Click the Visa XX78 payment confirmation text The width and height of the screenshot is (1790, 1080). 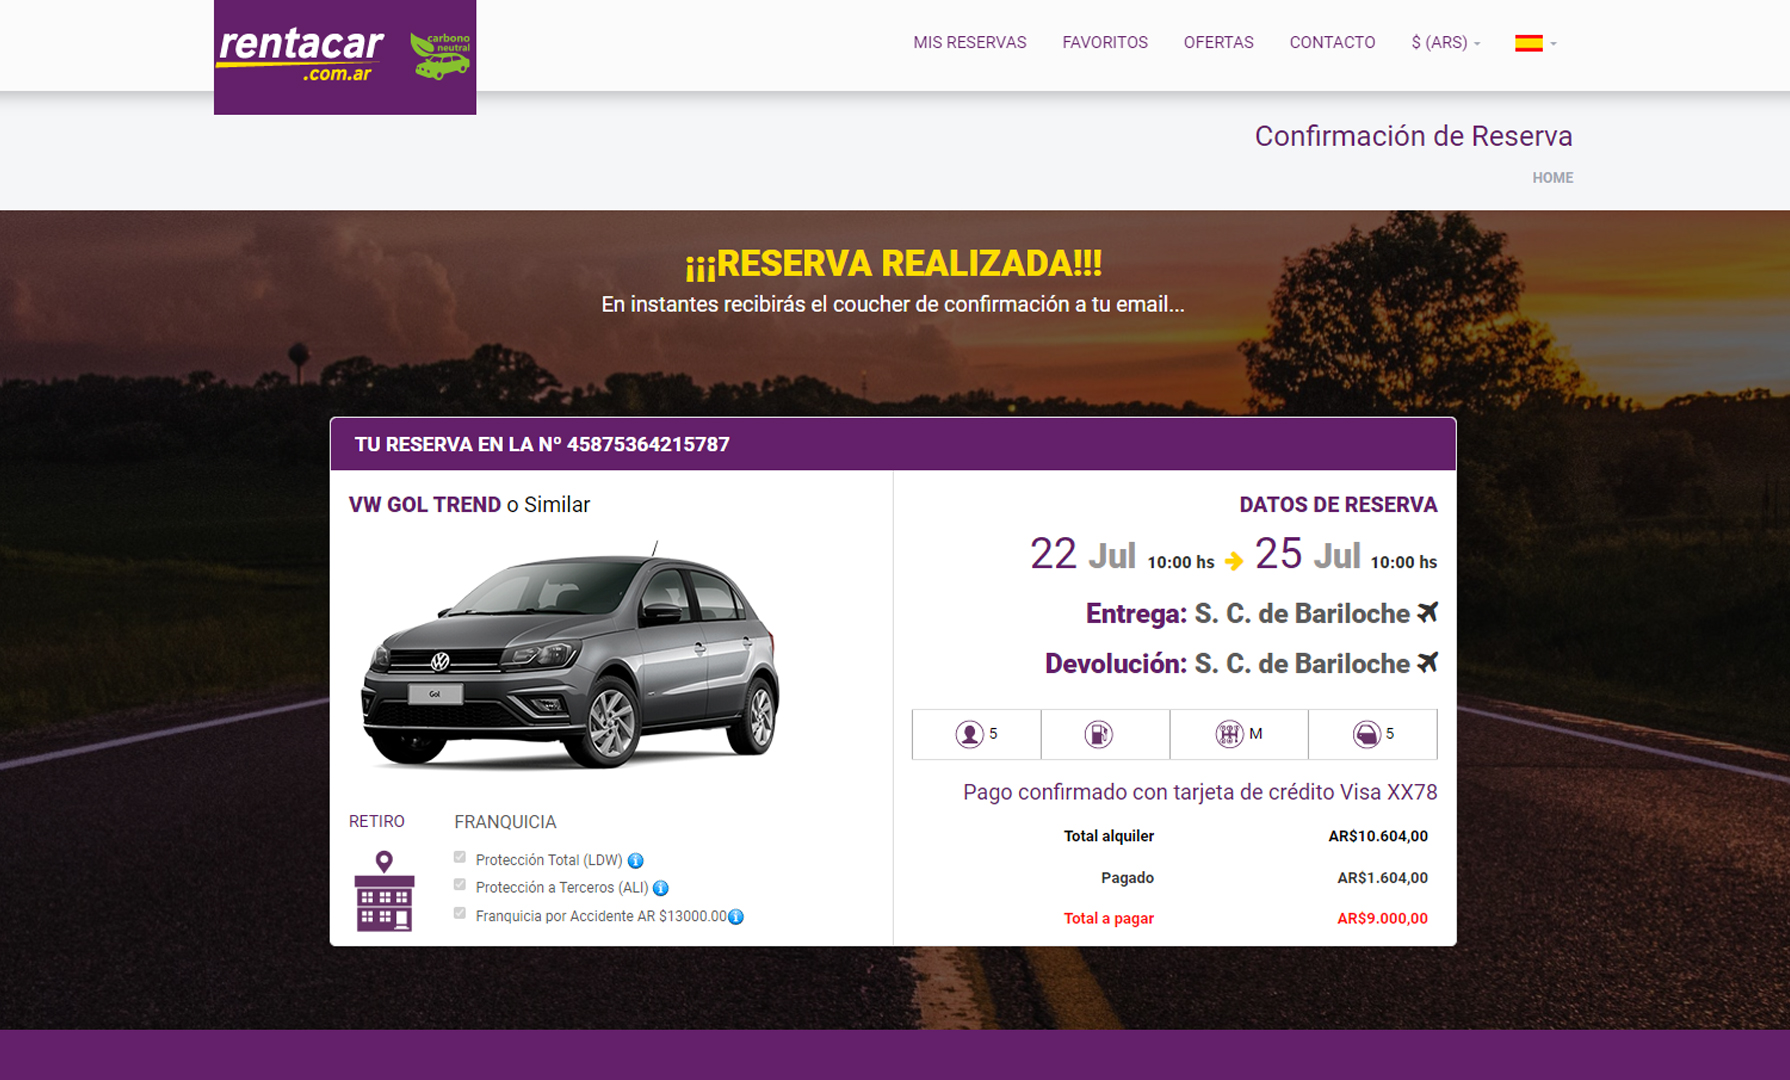[x=1200, y=792]
